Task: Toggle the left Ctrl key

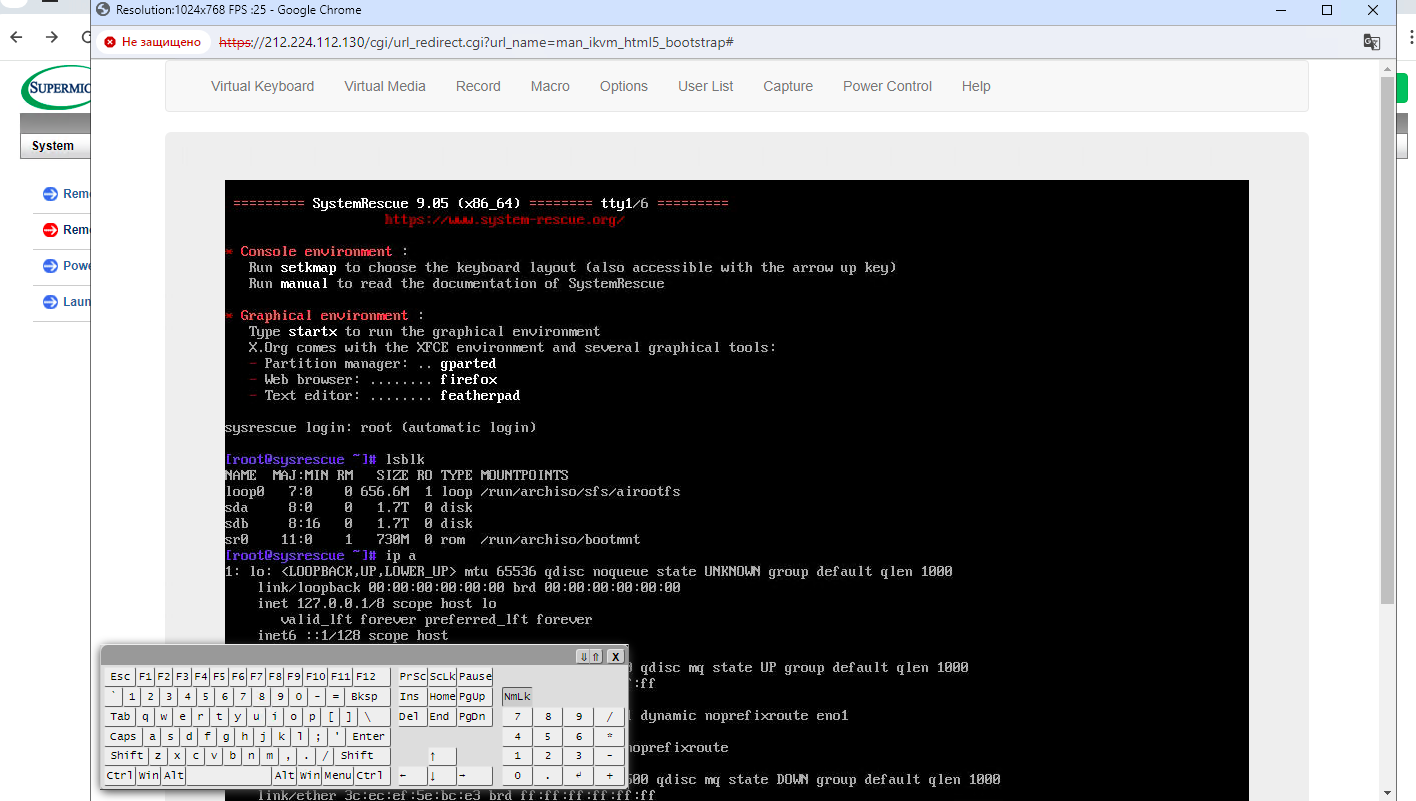Action: pyautogui.click(x=120, y=776)
